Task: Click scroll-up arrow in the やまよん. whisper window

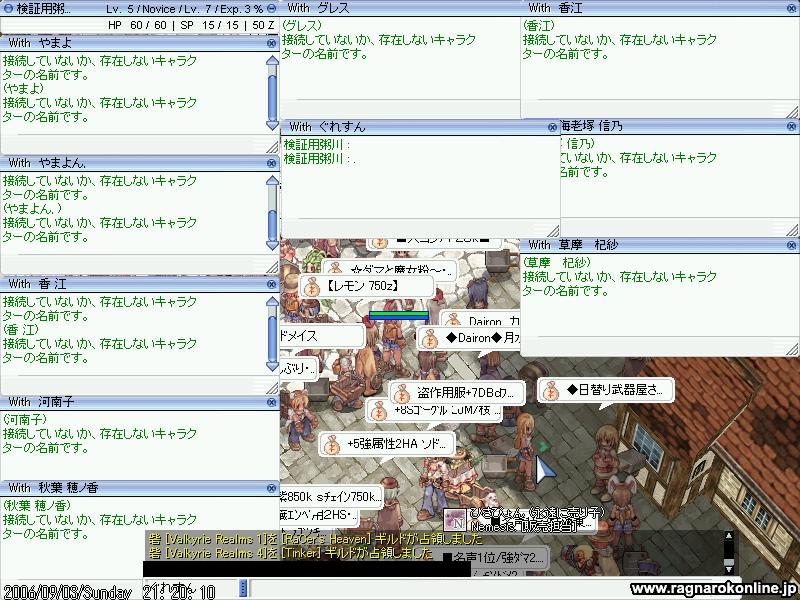Action: (272, 180)
